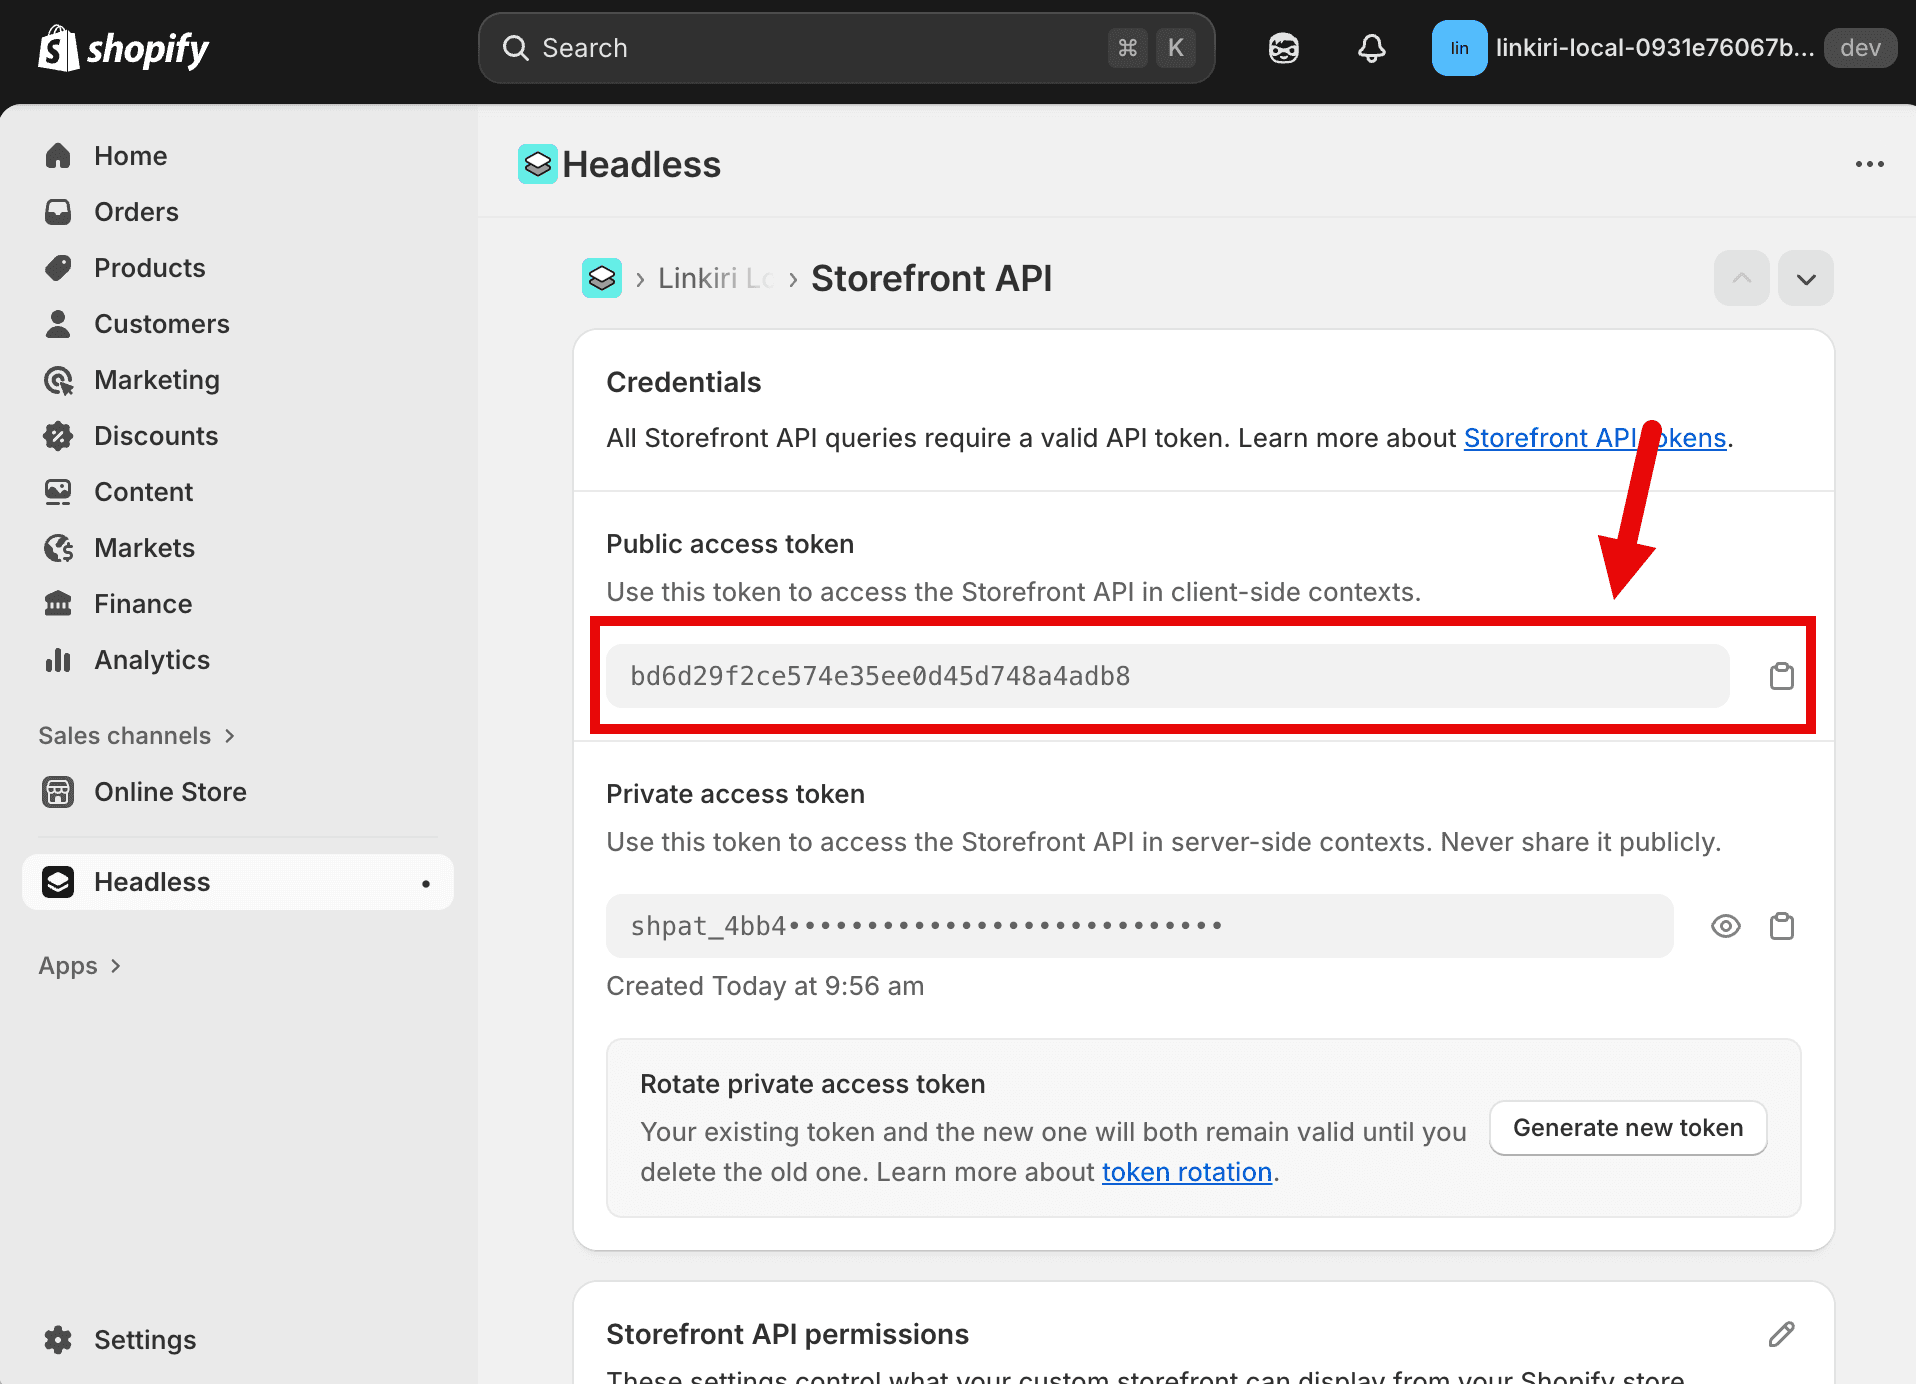This screenshot has width=1916, height=1384.
Task: Open the three-dot more actions menu
Action: pyautogui.click(x=1869, y=164)
